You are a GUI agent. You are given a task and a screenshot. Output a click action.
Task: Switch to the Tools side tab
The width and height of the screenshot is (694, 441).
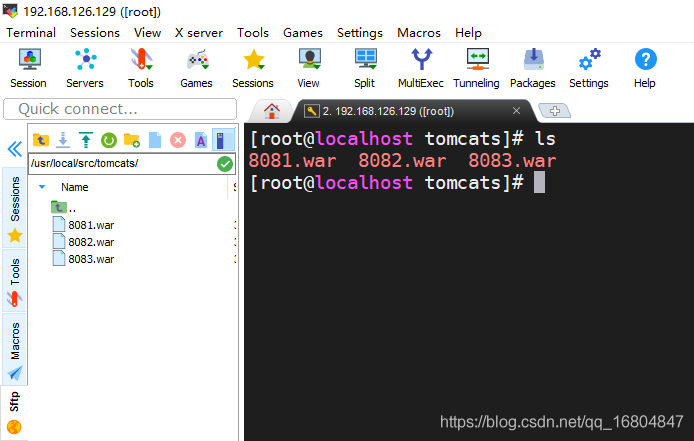(15, 282)
